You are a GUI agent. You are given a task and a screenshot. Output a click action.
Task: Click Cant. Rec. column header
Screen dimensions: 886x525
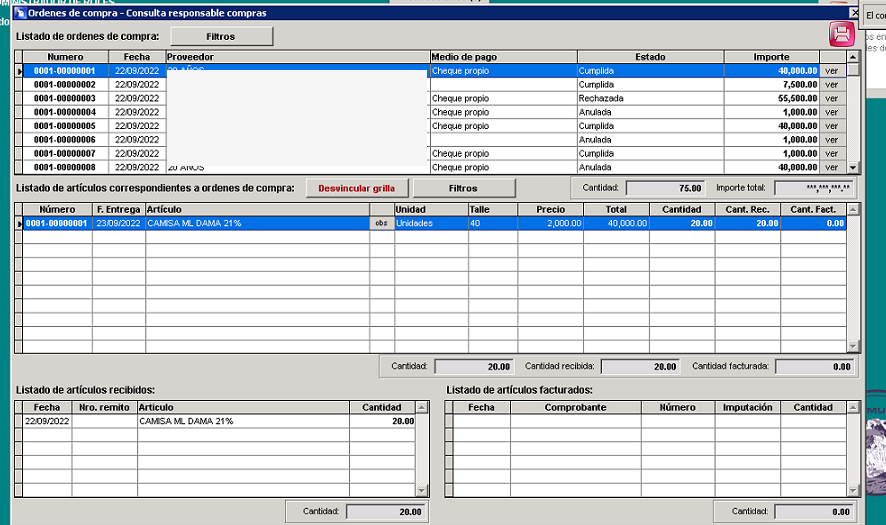click(748, 210)
